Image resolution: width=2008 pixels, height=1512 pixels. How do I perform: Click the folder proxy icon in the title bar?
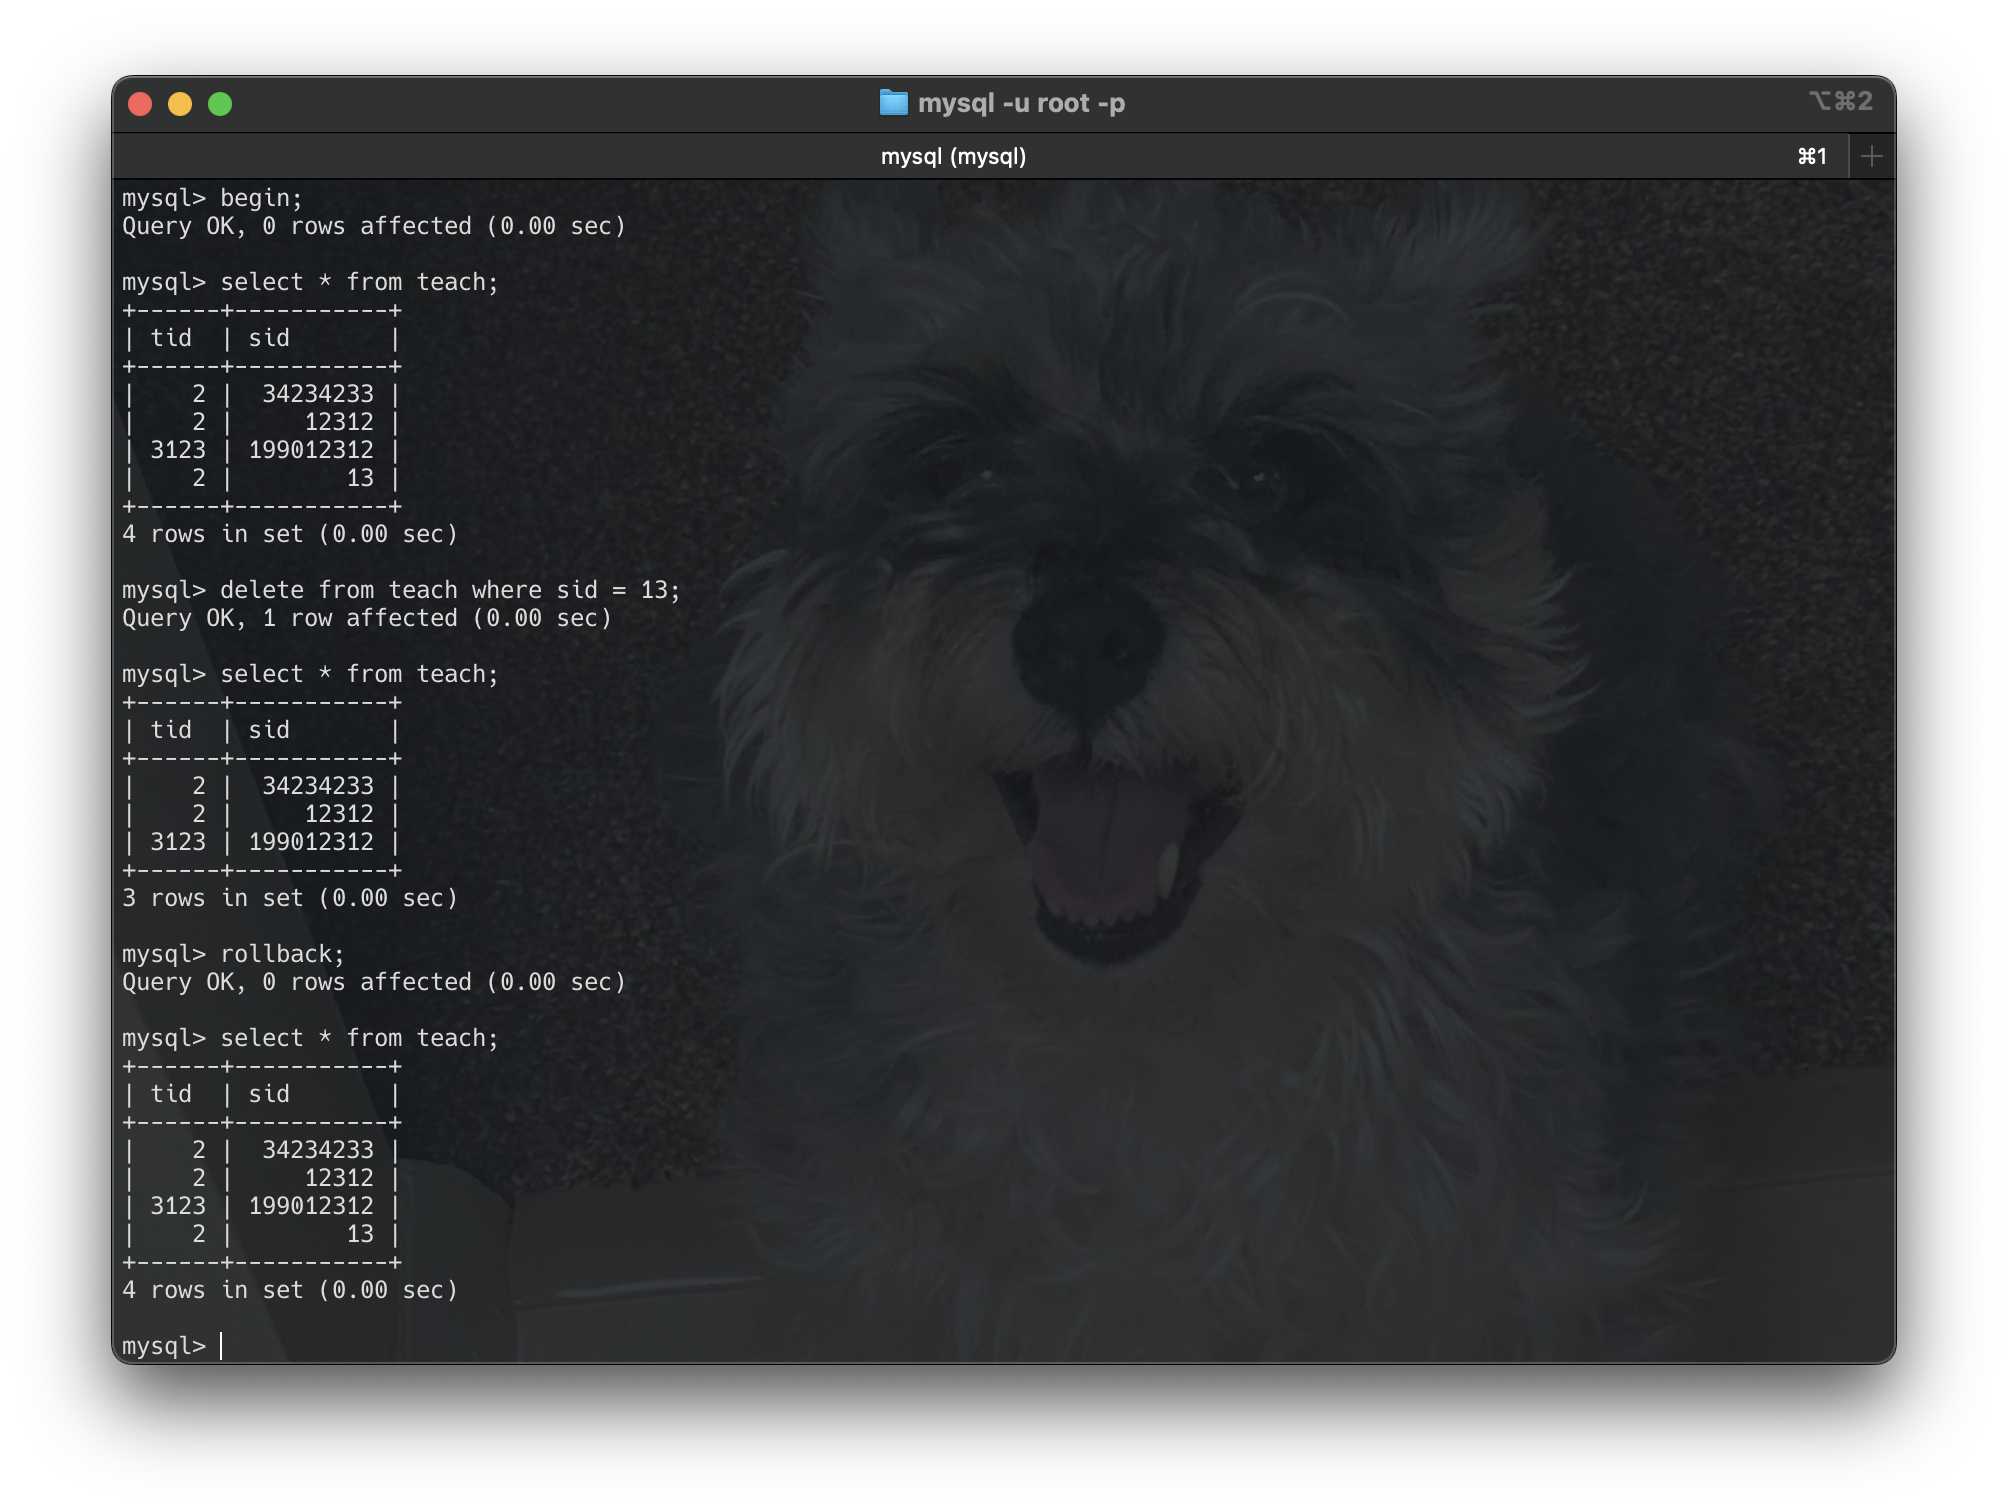893,101
